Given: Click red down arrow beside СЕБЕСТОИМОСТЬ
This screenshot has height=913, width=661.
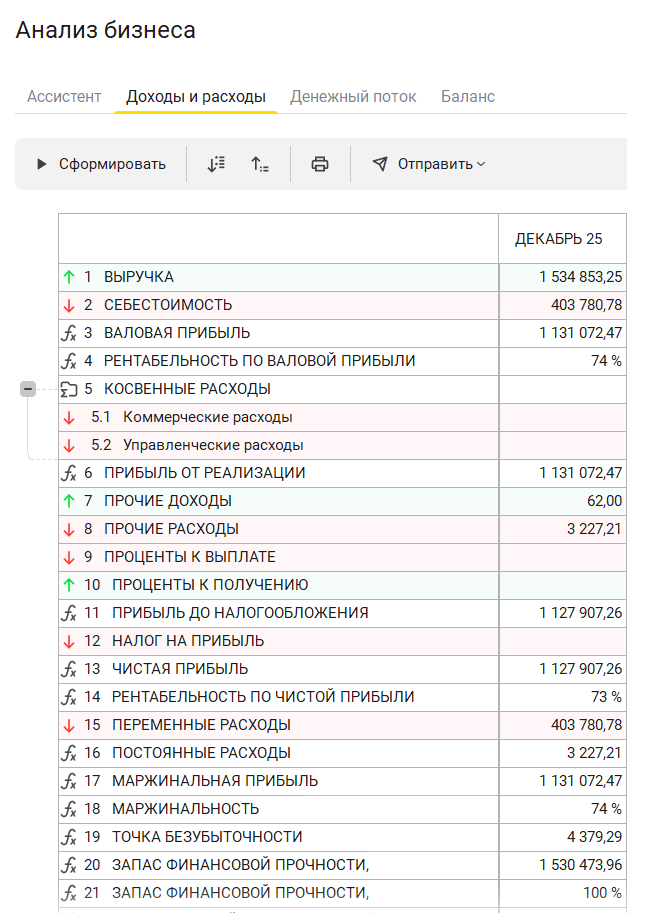Looking at the screenshot, I should point(69,305).
